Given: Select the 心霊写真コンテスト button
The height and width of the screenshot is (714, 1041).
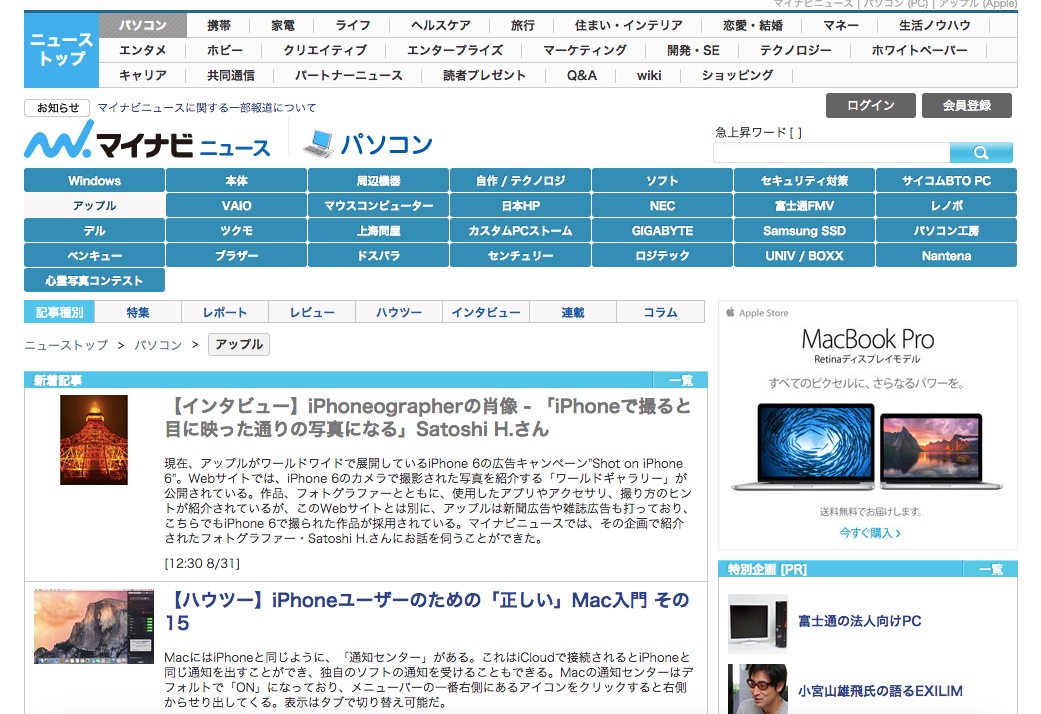Looking at the screenshot, I should [94, 281].
